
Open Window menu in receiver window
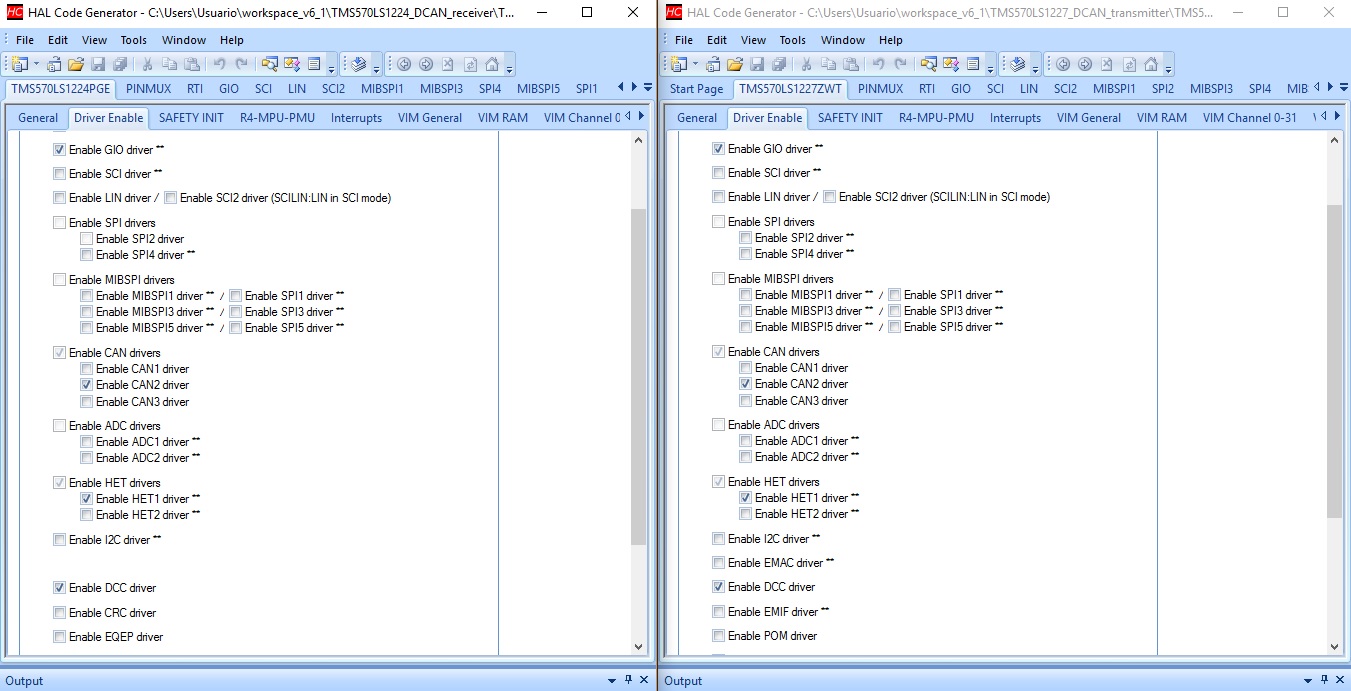[x=184, y=40]
